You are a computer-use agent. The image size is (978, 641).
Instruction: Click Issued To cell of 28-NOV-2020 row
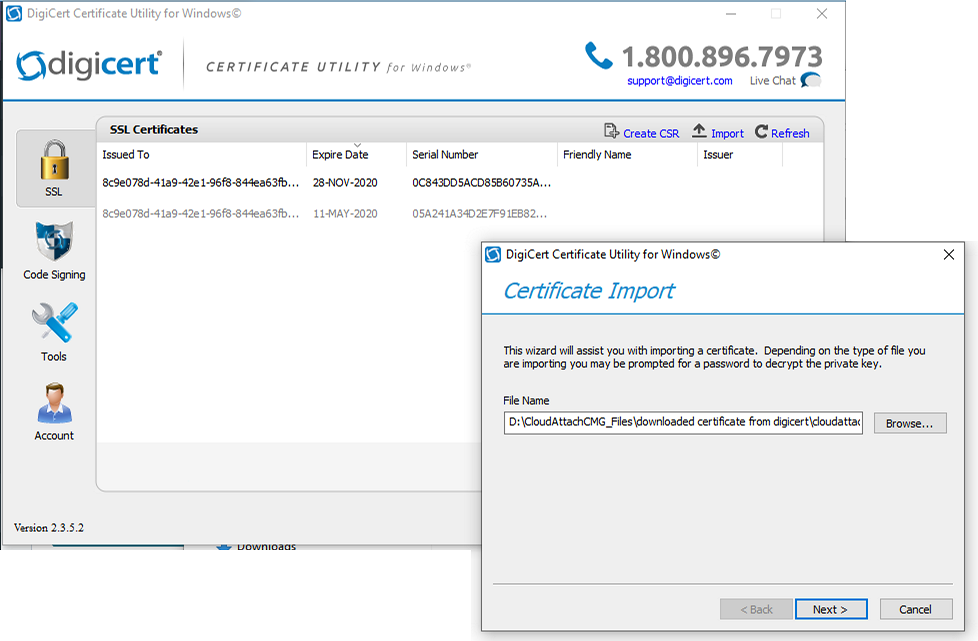click(x=200, y=183)
